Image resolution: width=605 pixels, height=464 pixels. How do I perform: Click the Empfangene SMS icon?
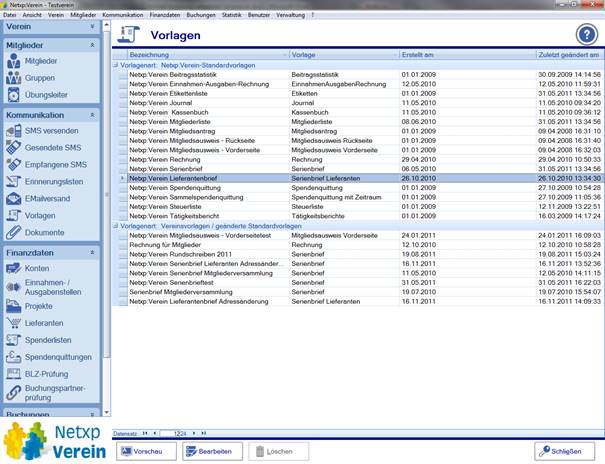tap(14, 165)
